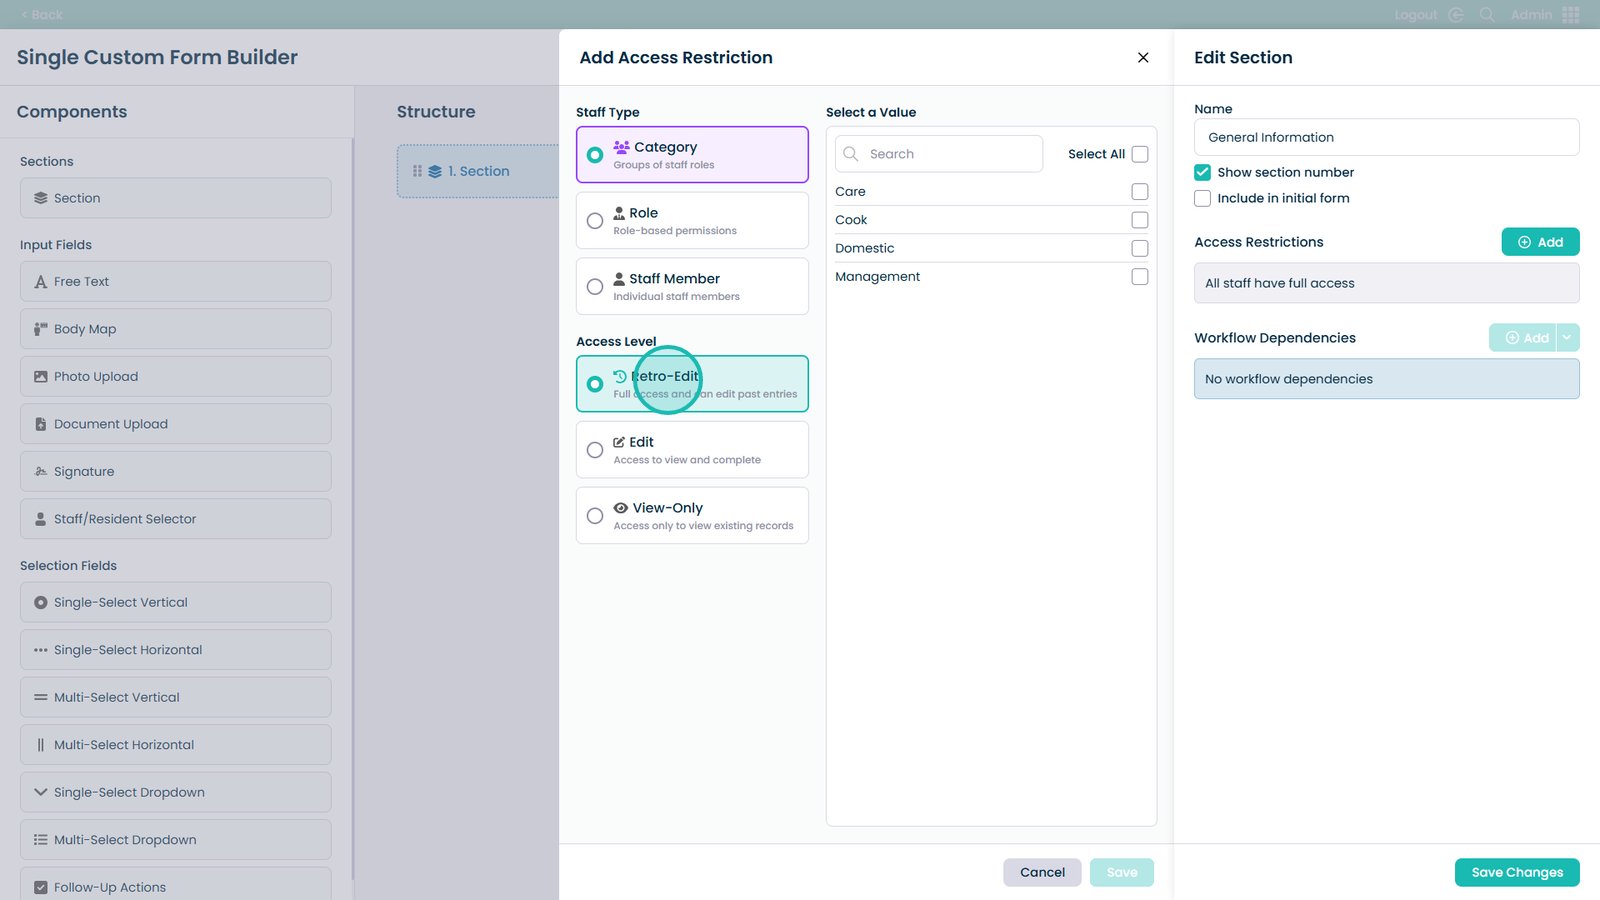The width and height of the screenshot is (1600, 900).
Task: Choose the View-Only access level
Action: (595, 516)
